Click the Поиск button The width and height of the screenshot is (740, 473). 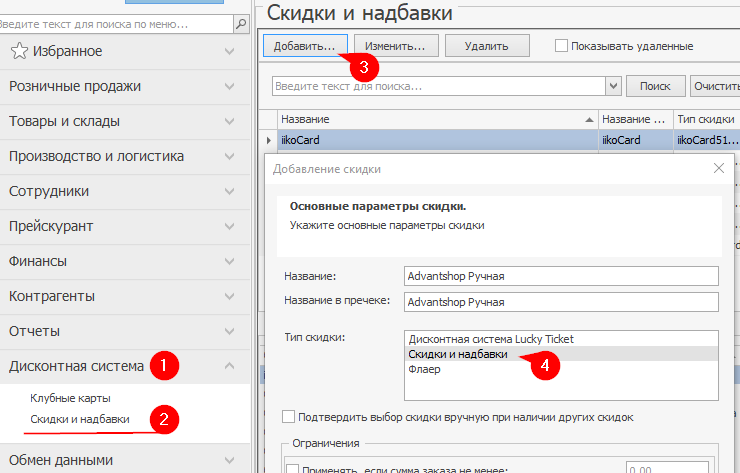click(x=655, y=87)
